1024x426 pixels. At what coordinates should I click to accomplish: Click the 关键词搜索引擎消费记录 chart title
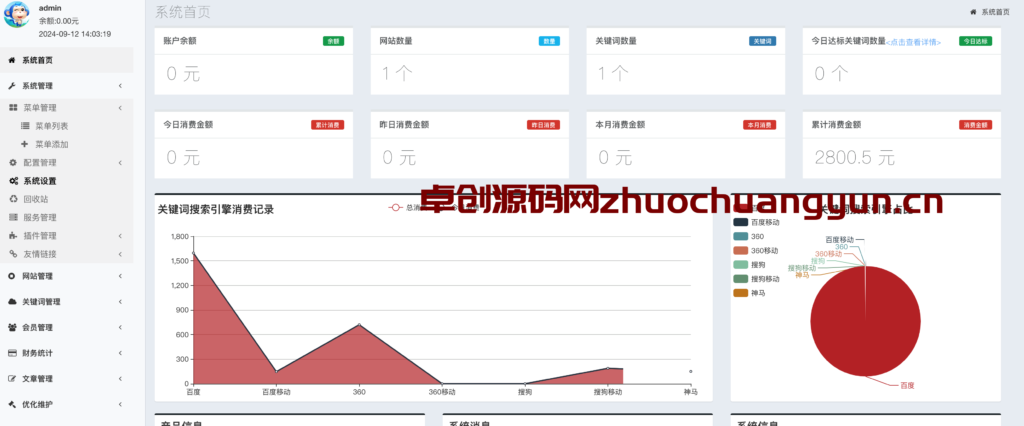pos(216,210)
